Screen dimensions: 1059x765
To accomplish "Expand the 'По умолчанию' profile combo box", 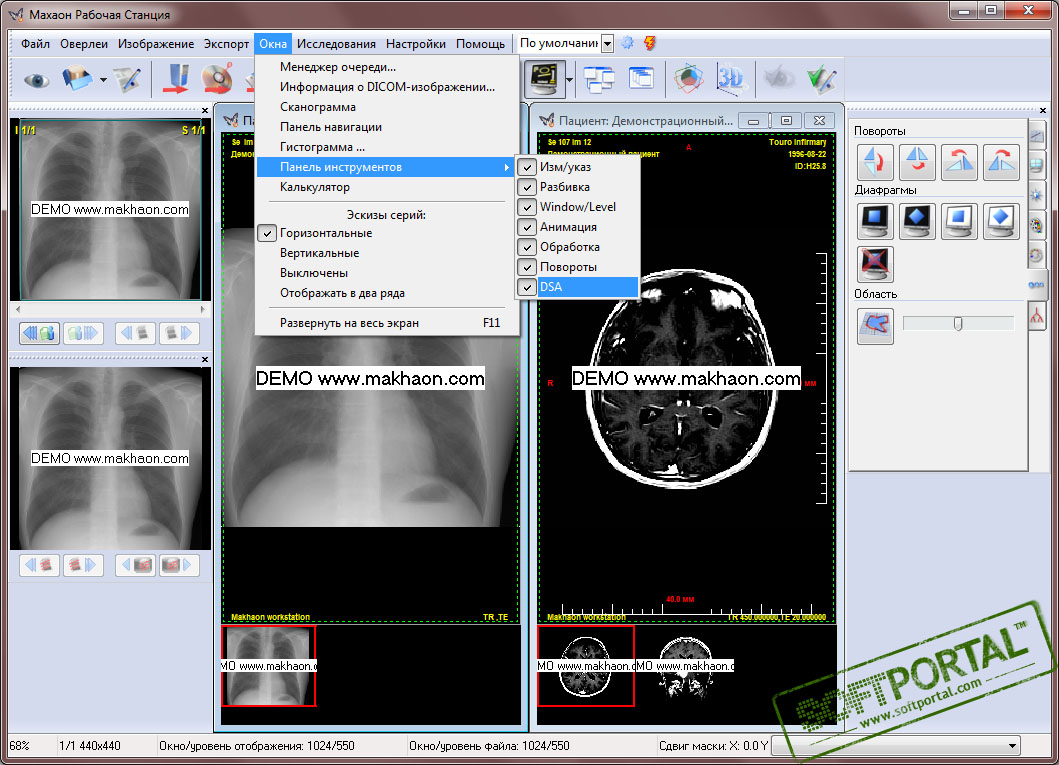I will point(607,44).
